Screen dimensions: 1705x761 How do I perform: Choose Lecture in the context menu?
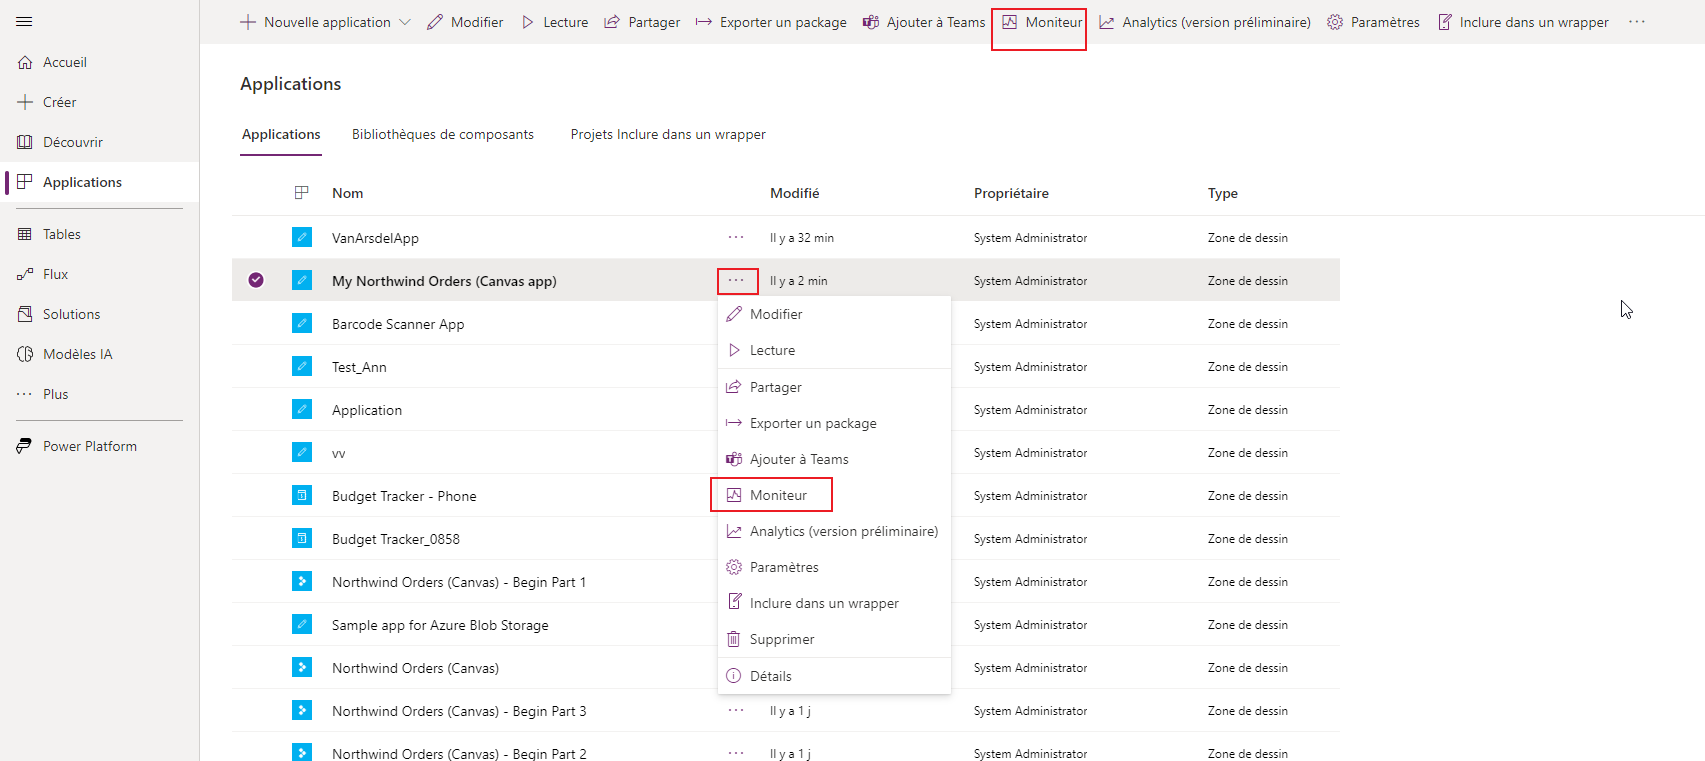pyautogui.click(x=834, y=350)
